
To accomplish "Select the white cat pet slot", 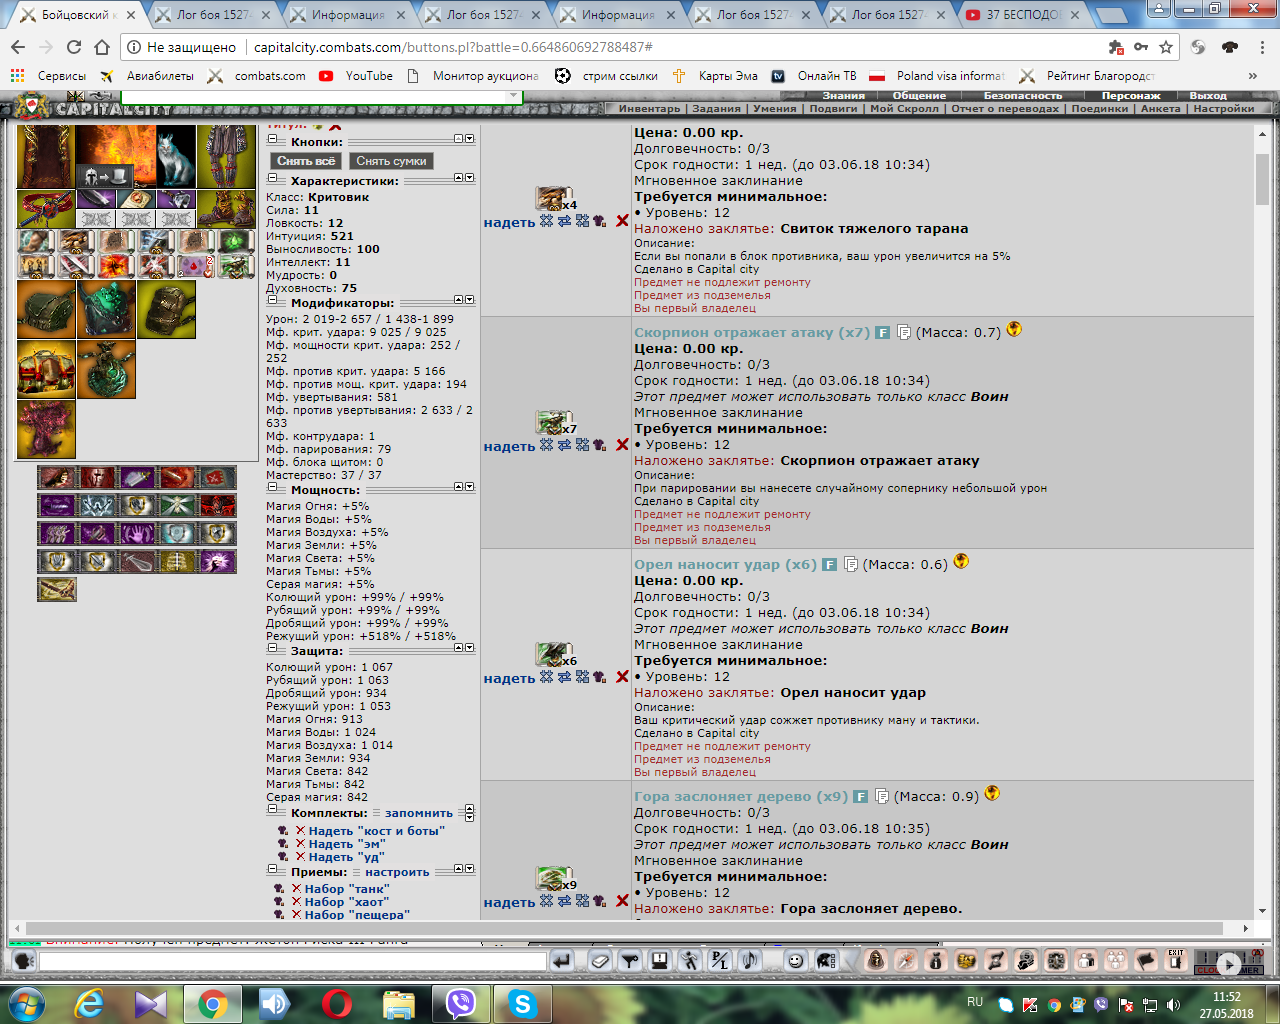I will tap(176, 156).
